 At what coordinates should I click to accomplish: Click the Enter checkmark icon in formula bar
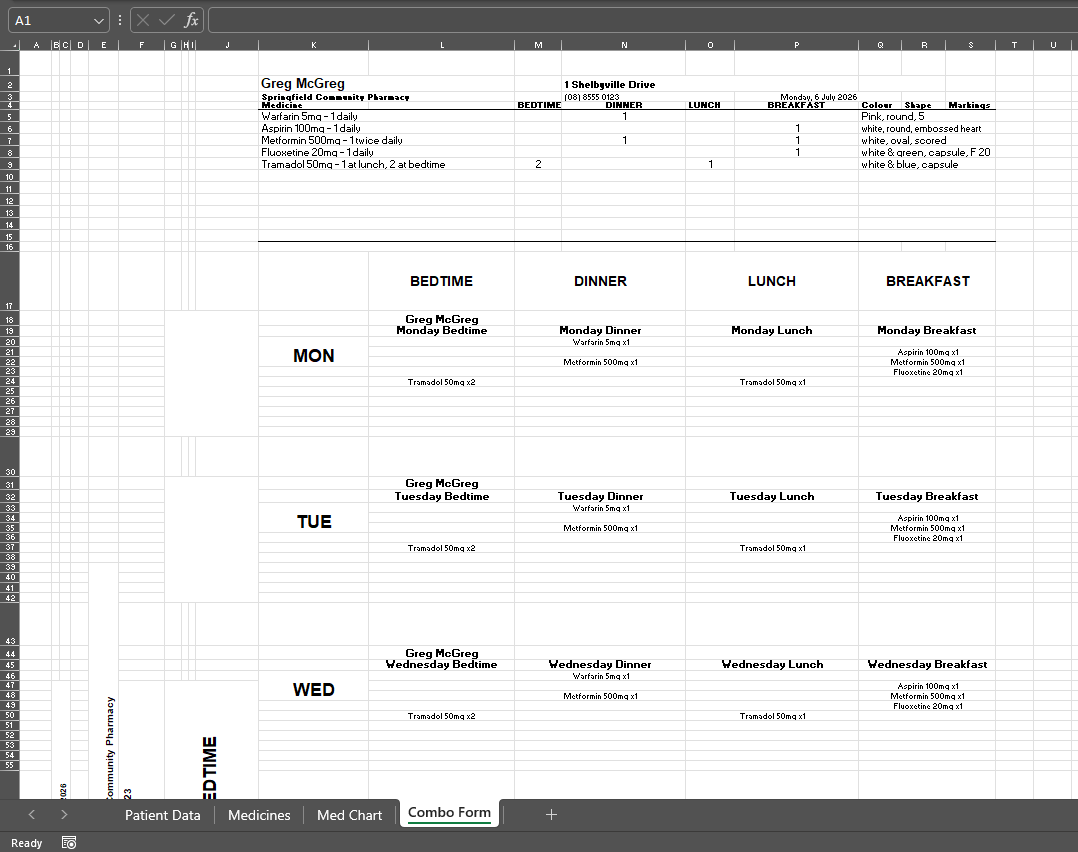click(x=166, y=21)
